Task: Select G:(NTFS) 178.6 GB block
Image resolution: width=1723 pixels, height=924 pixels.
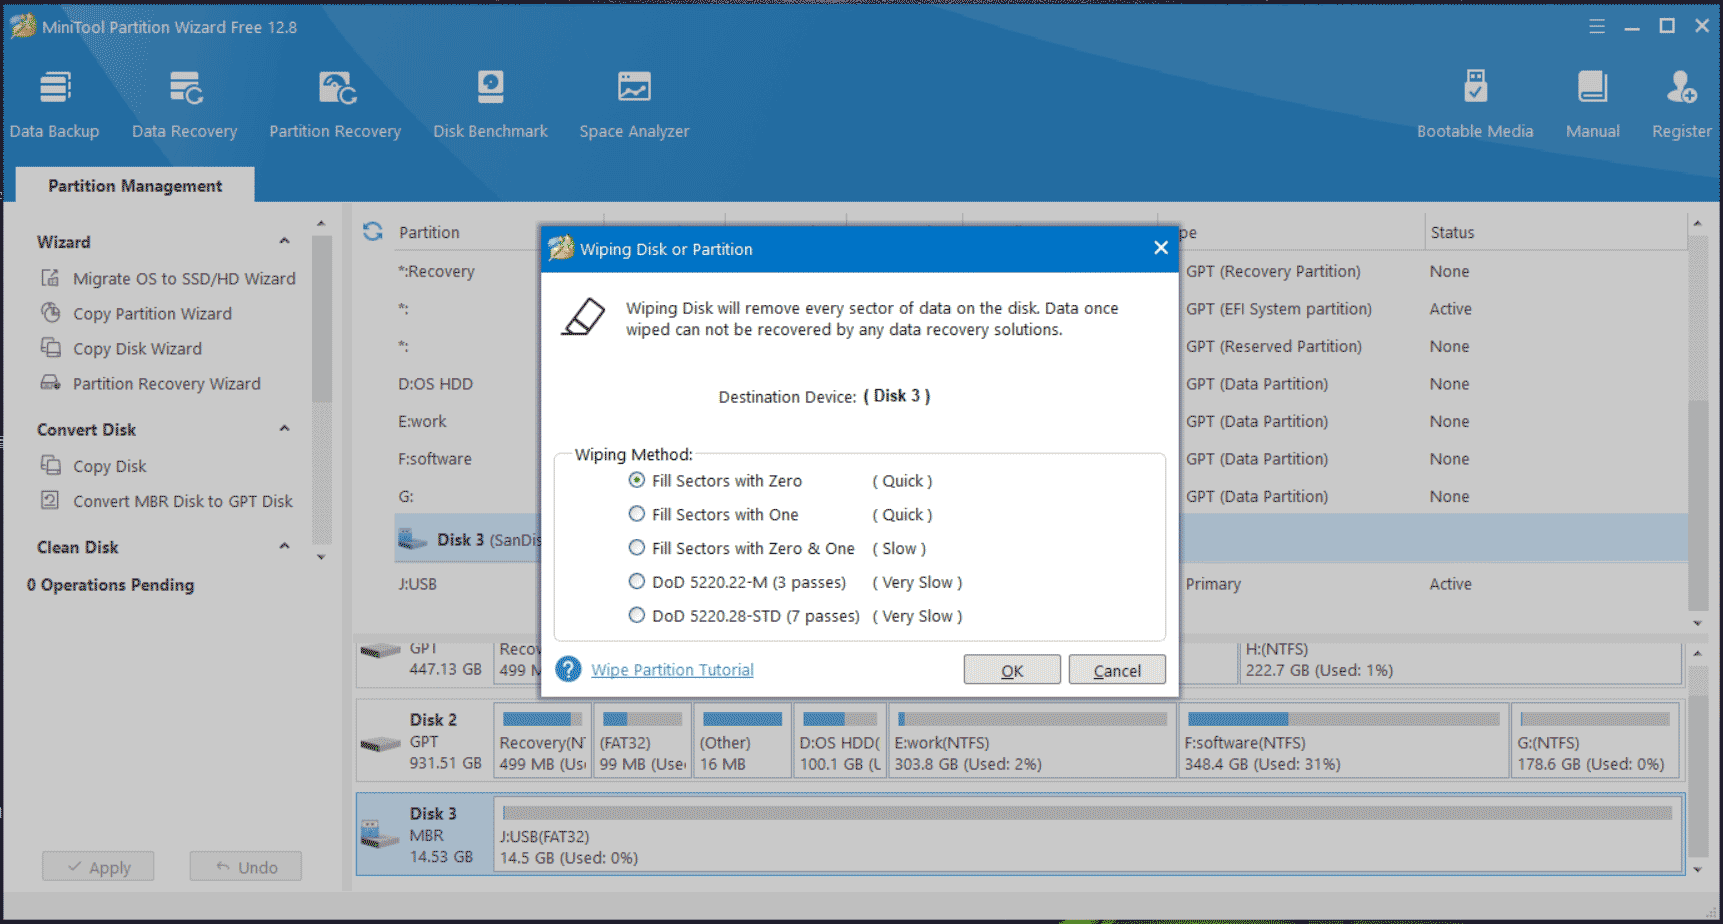Action: (1596, 740)
